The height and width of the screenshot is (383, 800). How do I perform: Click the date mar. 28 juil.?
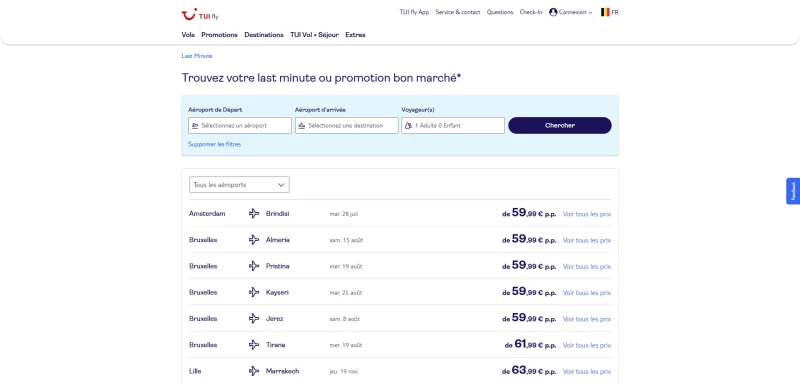click(344, 214)
